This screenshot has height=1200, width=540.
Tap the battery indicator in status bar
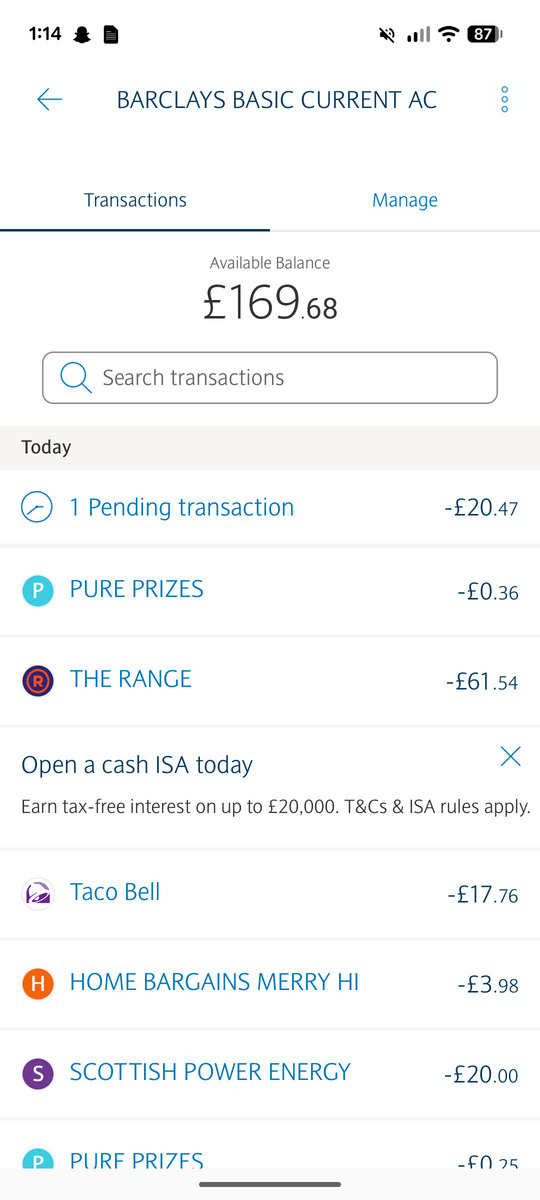tap(486, 34)
